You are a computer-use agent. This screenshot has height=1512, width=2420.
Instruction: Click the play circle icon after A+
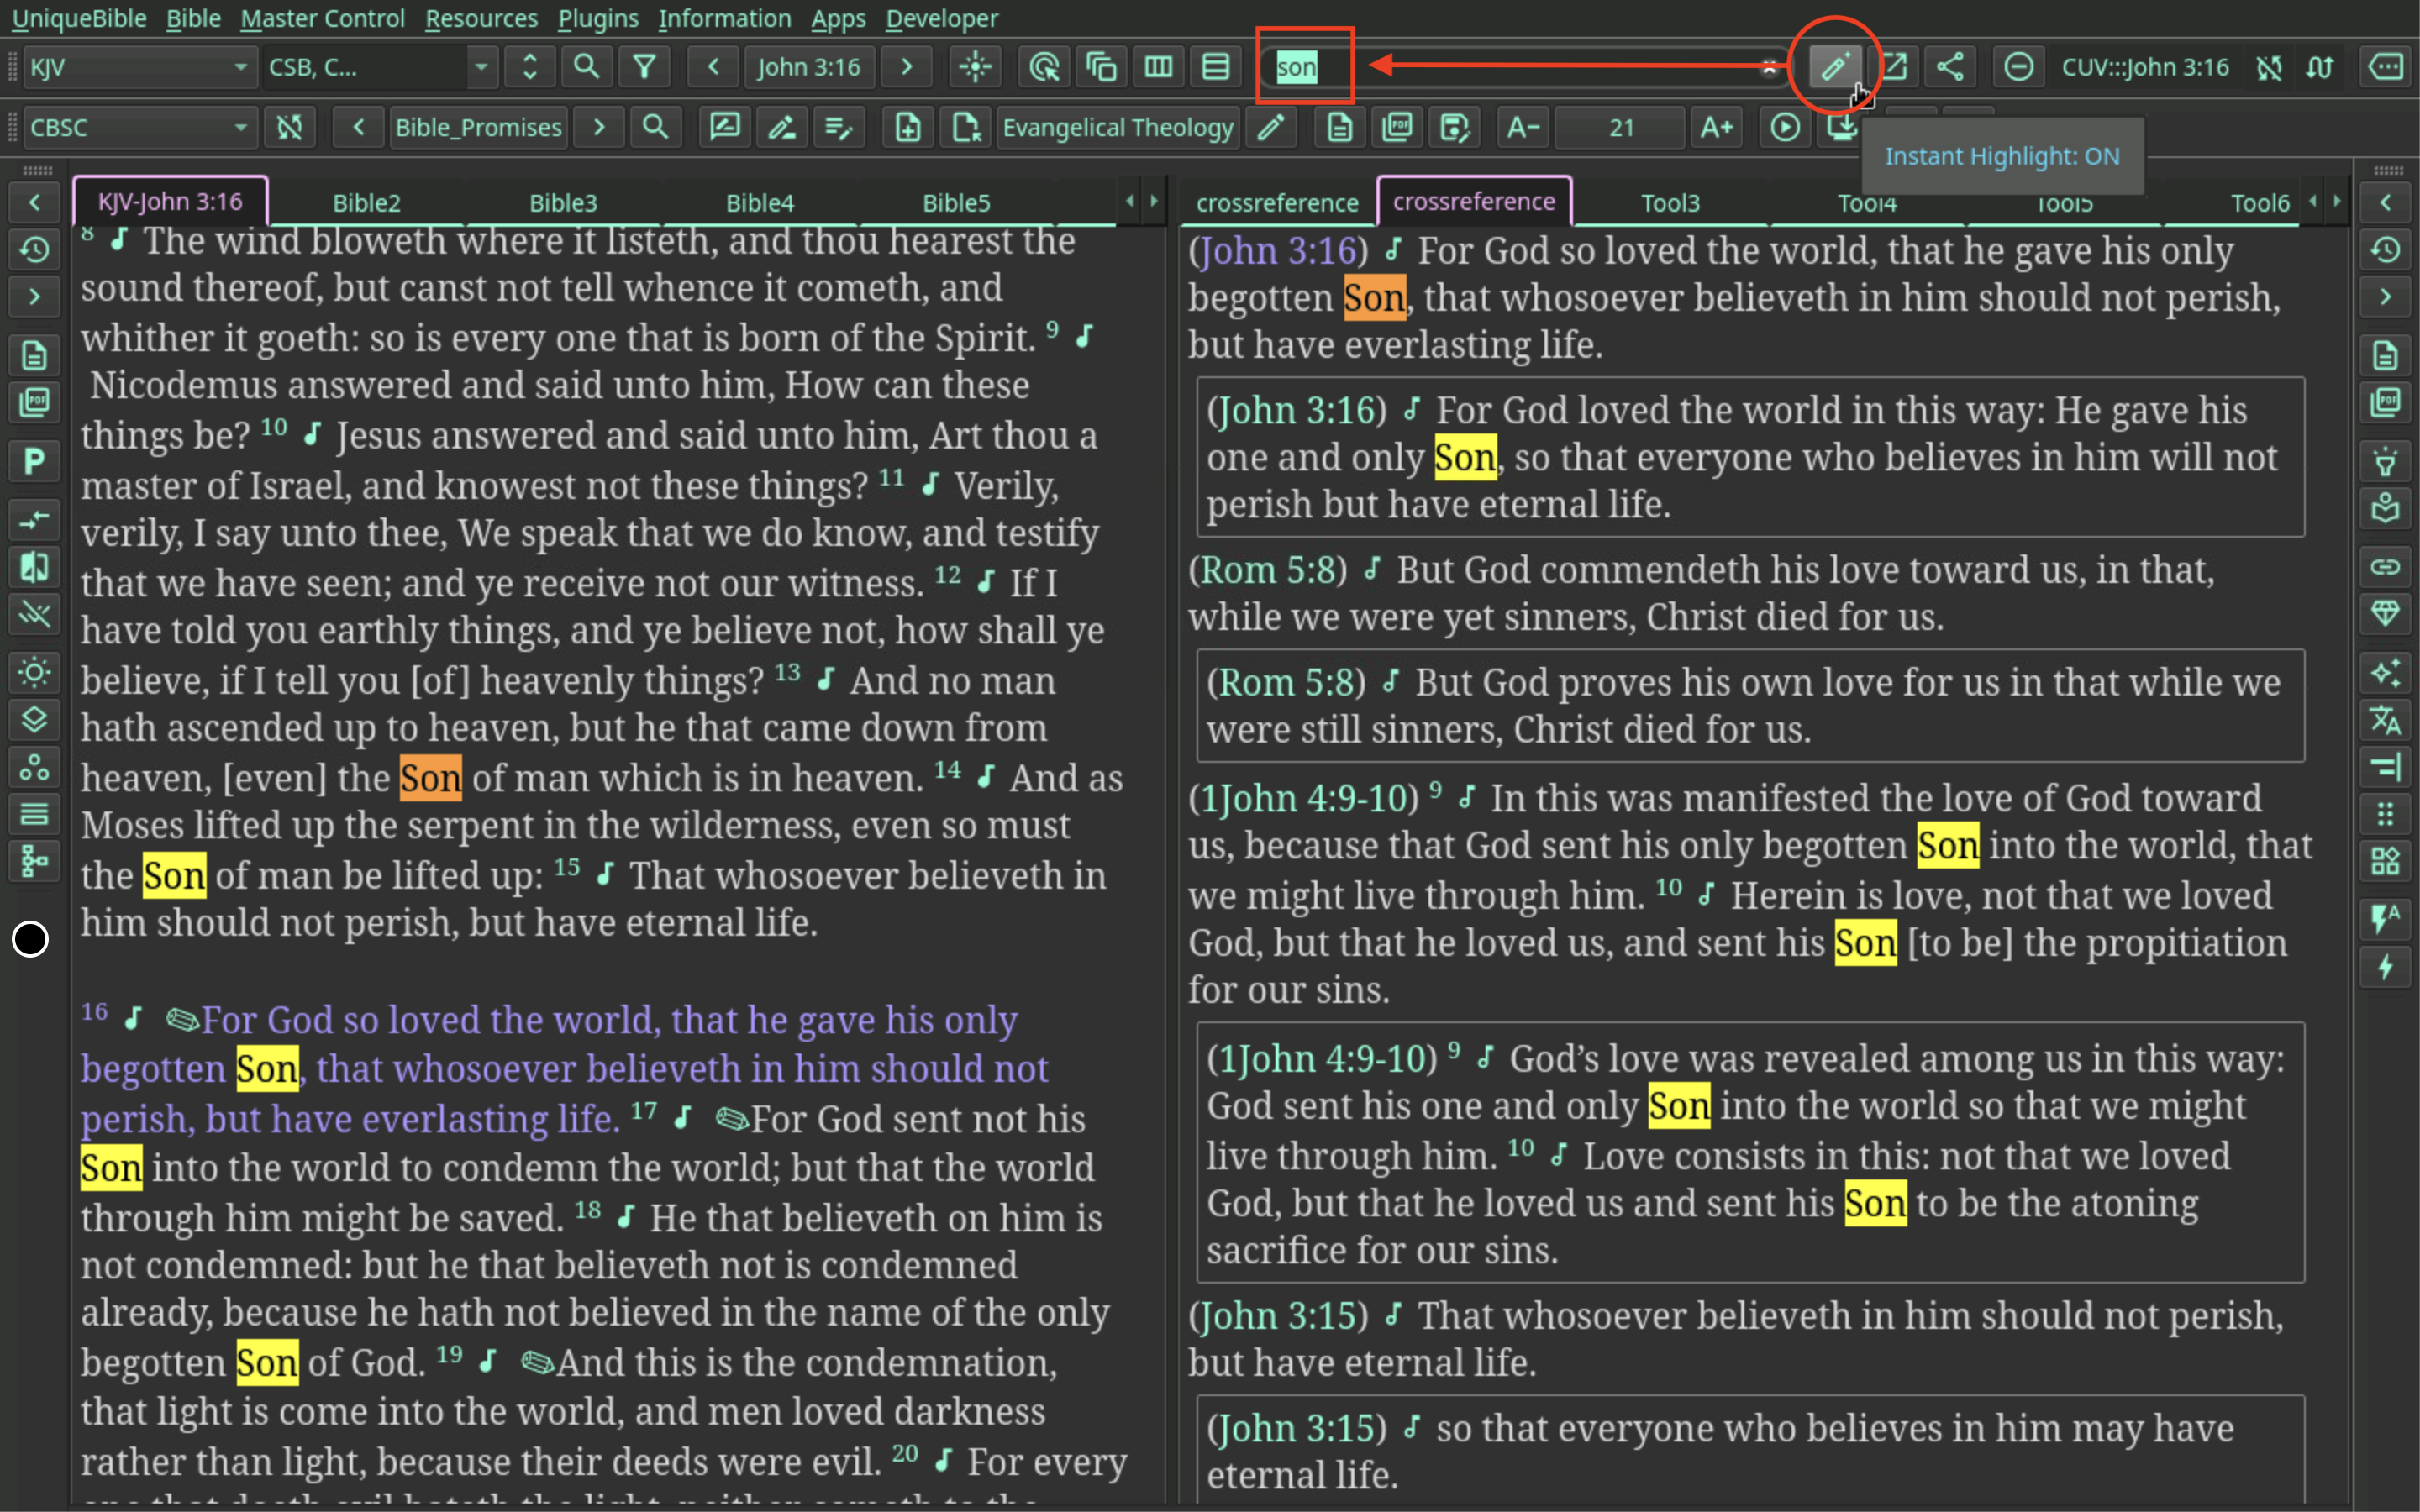tap(1785, 127)
